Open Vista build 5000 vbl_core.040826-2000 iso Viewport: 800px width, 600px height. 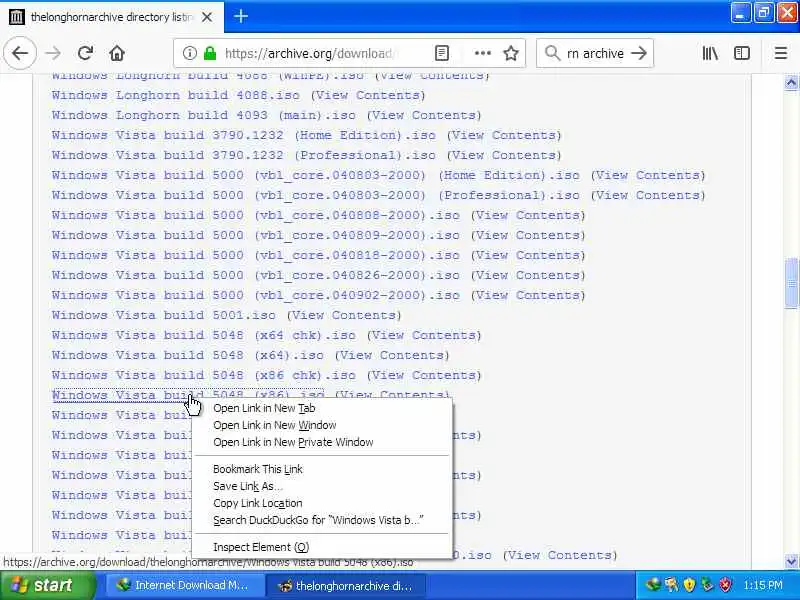[256, 276]
